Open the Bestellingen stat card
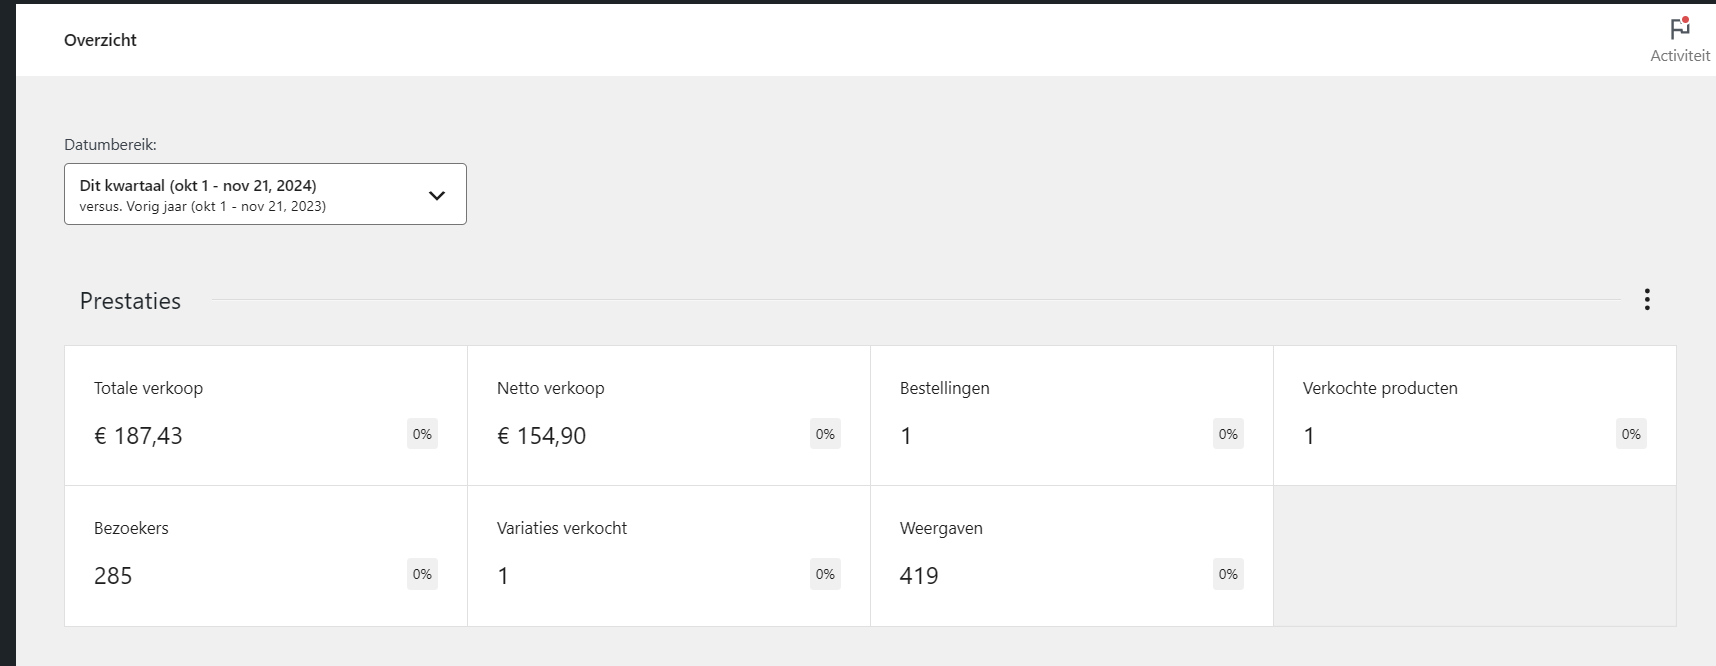The image size is (1716, 666). [1072, 416]
